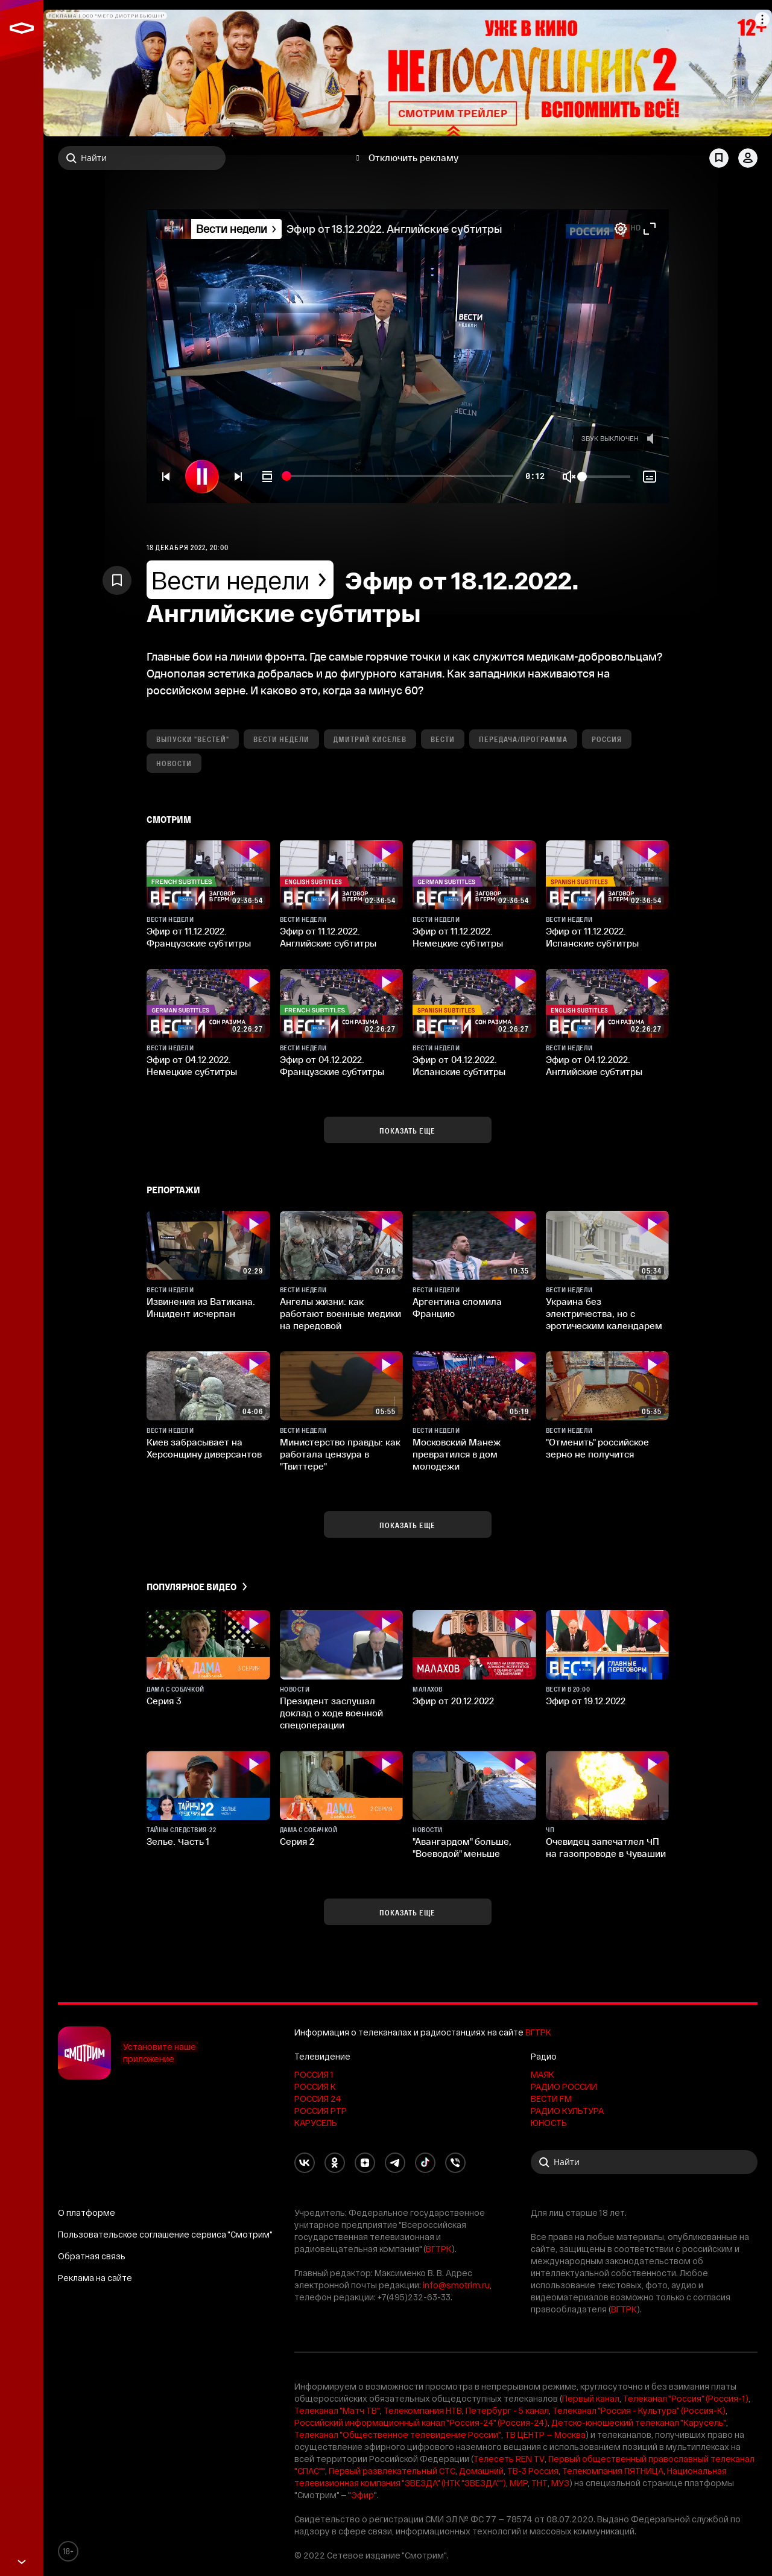Open the VK social page
This screenshot has width=772, height=2576.
(x=304, y=2162)
